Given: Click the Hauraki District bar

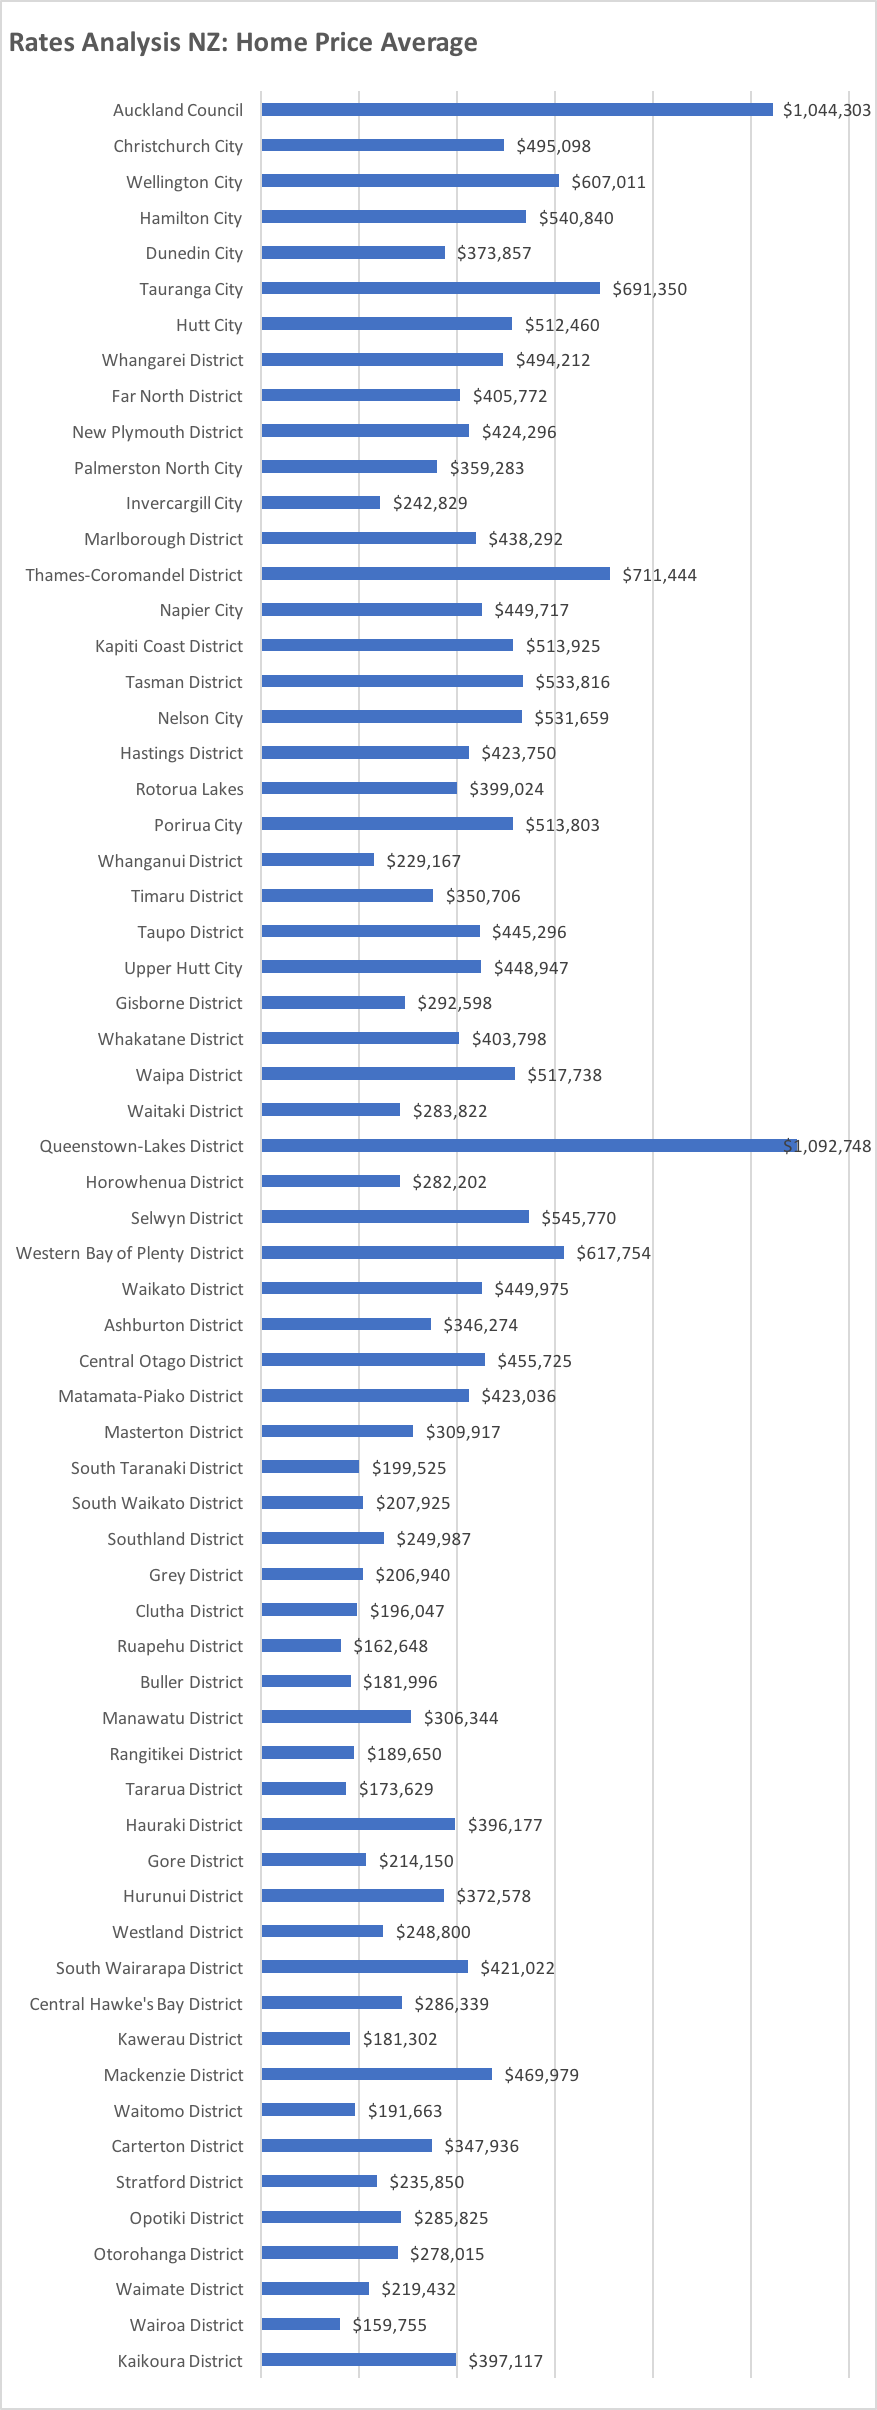Looking at the screenshot, I should pyautogui.click(x=358, y=1825).
